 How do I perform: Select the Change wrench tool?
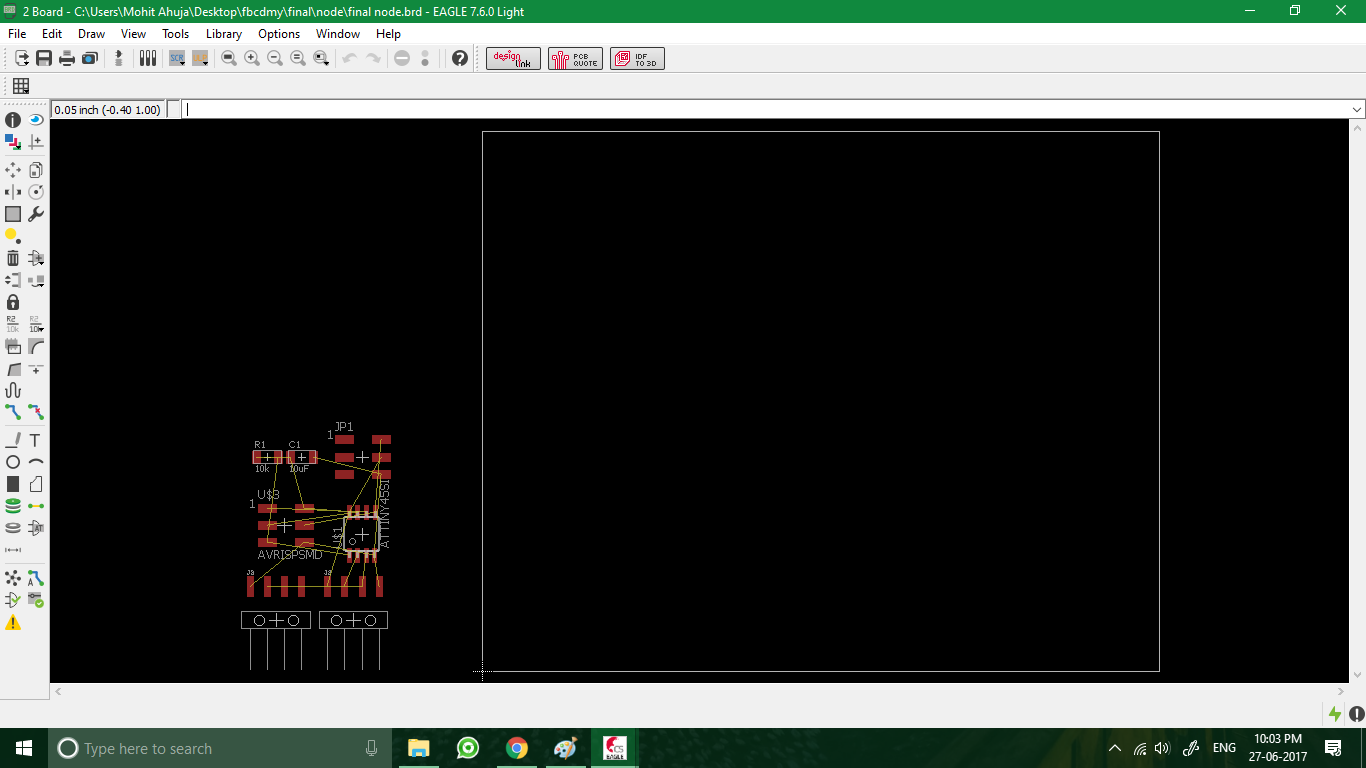tap(36, 214)
